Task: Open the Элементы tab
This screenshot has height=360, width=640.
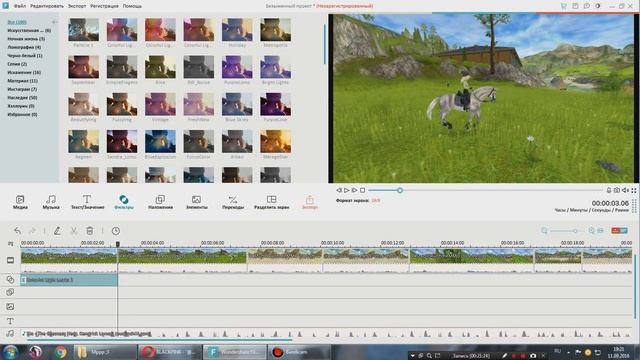Action: point(196,202)
